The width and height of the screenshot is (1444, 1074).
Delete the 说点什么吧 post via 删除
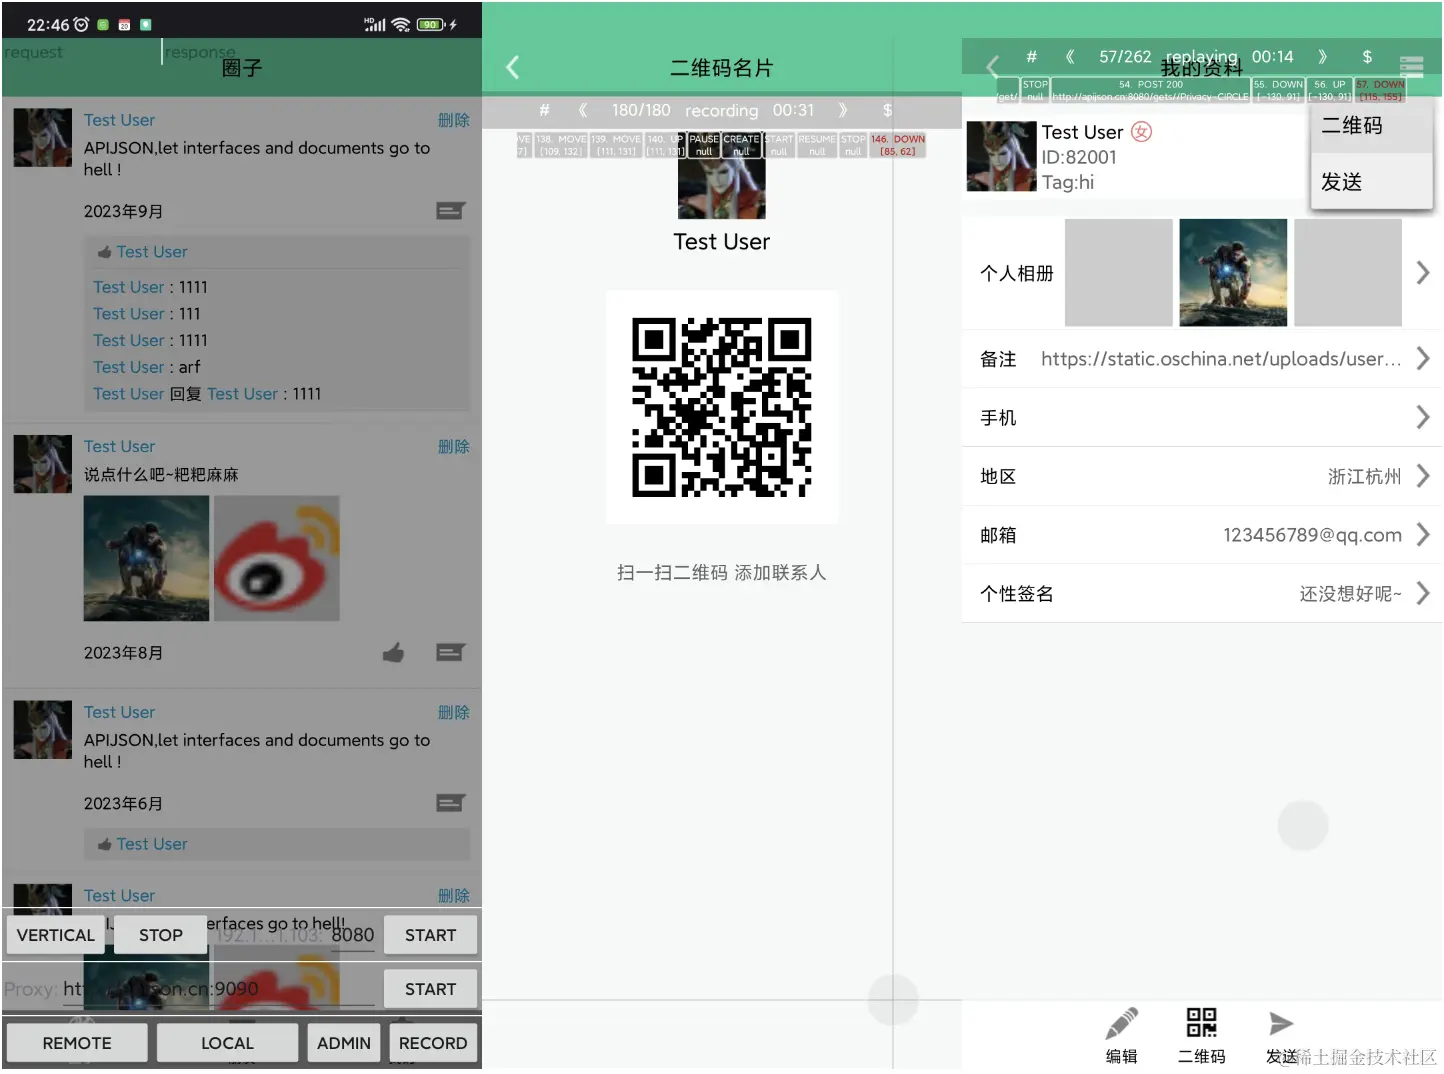453,446
